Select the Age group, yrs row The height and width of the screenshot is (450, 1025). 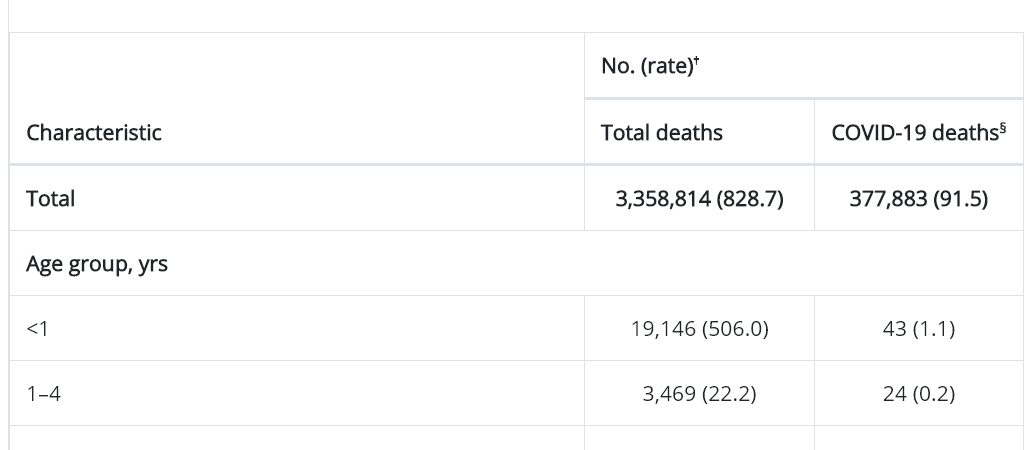click(516, 263)
